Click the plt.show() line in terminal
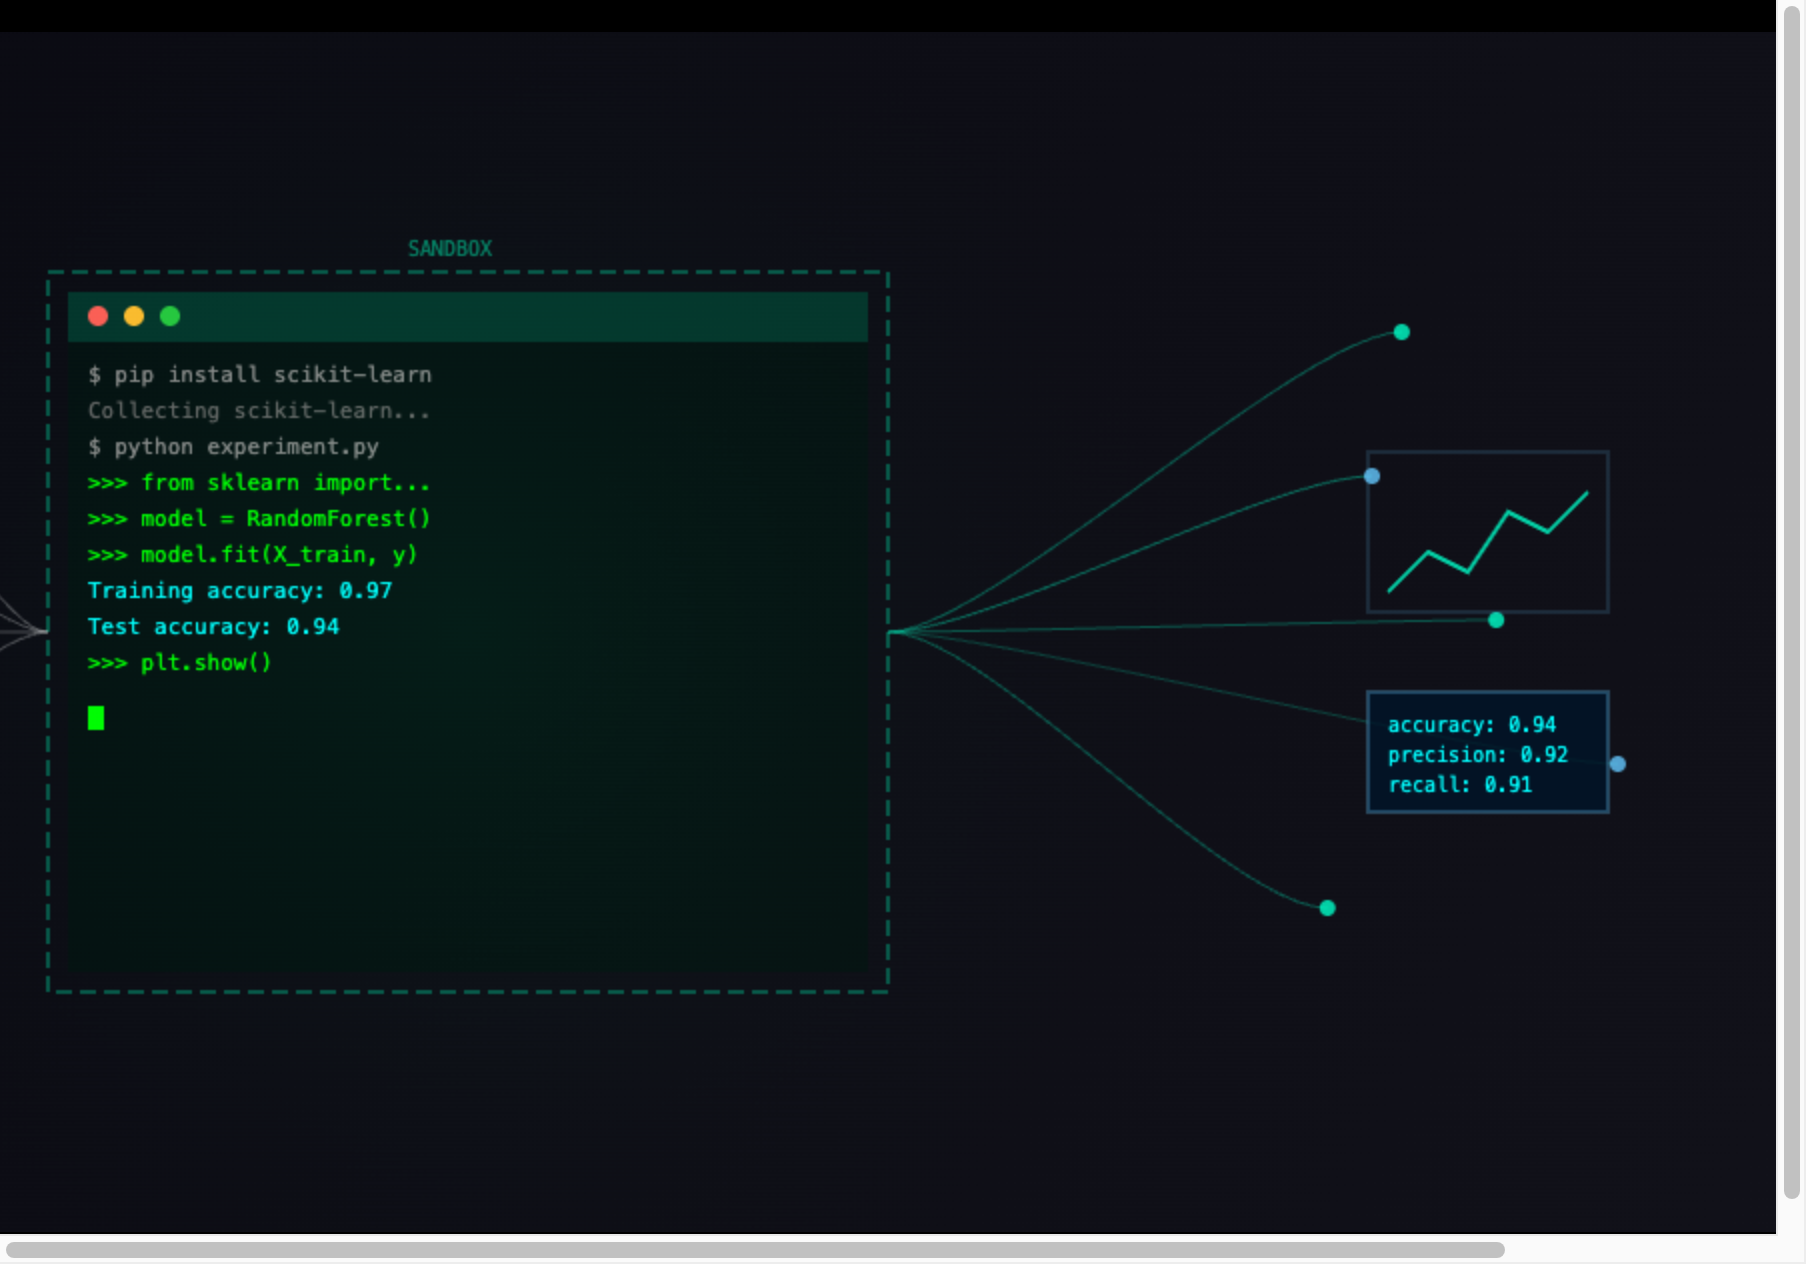Viewport: 1806px width, 1264px height. coord(179,662)
